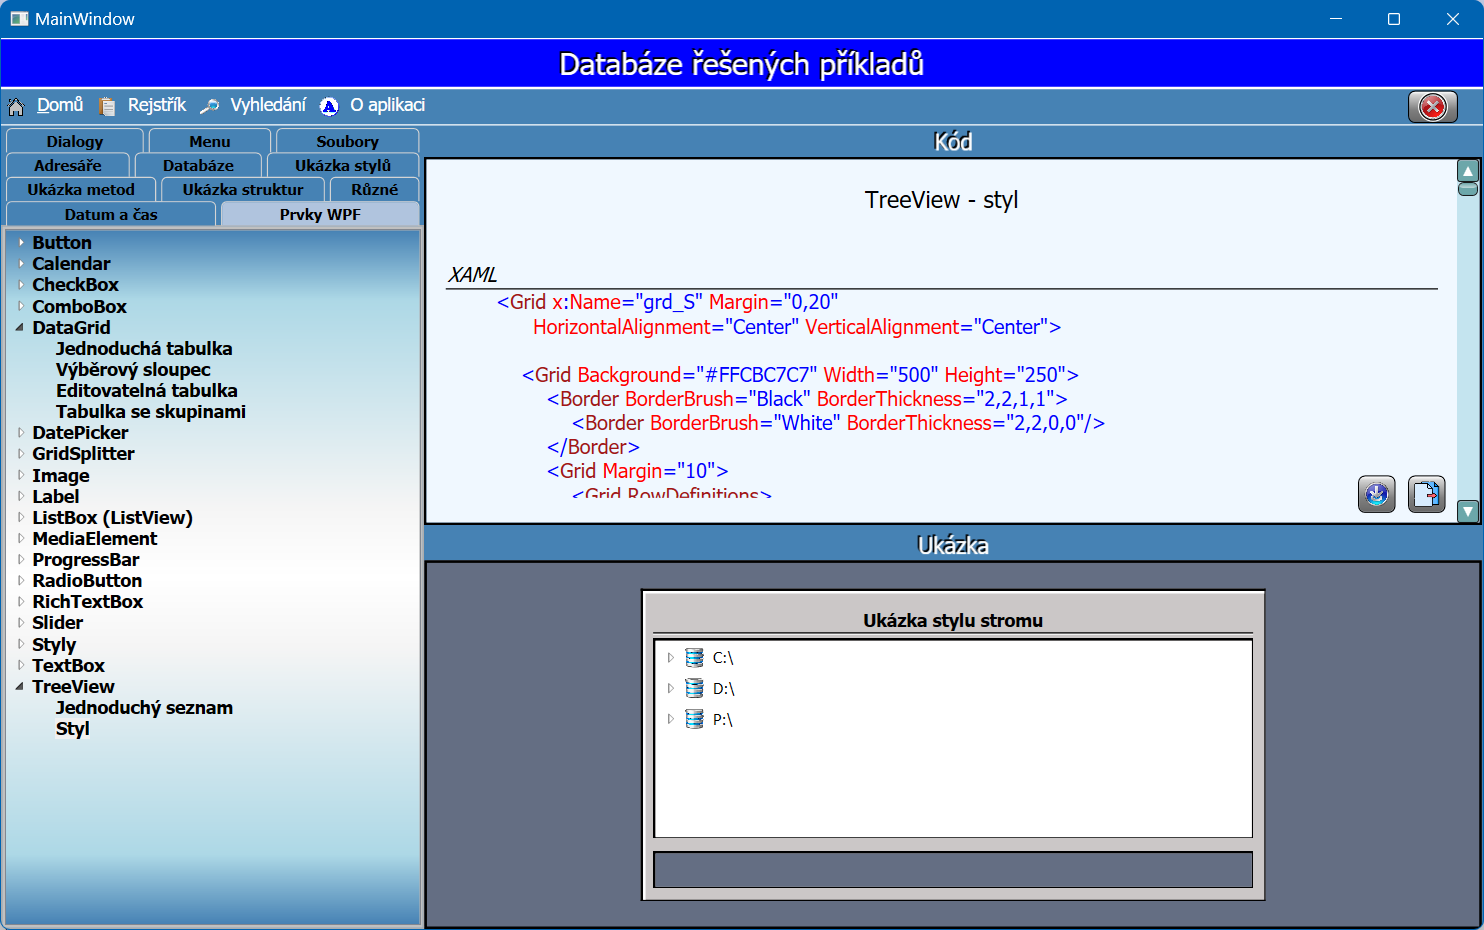Open the Ukázka stylů tab

pos(343,165)
